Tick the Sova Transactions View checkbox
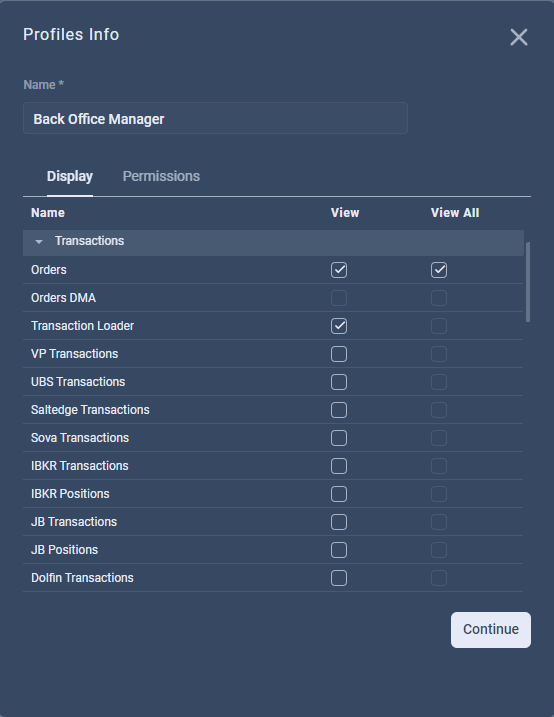 339,438
